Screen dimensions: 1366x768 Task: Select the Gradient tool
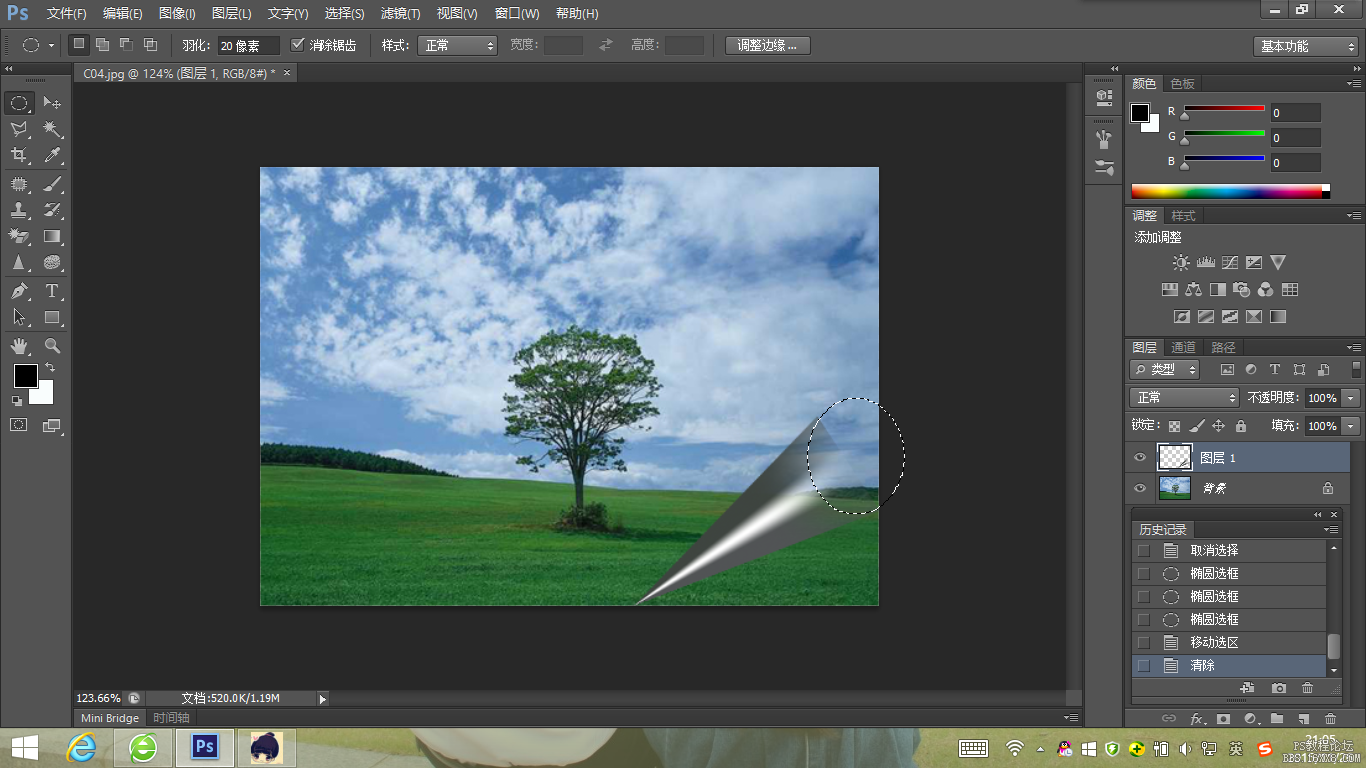click(52, 236)
